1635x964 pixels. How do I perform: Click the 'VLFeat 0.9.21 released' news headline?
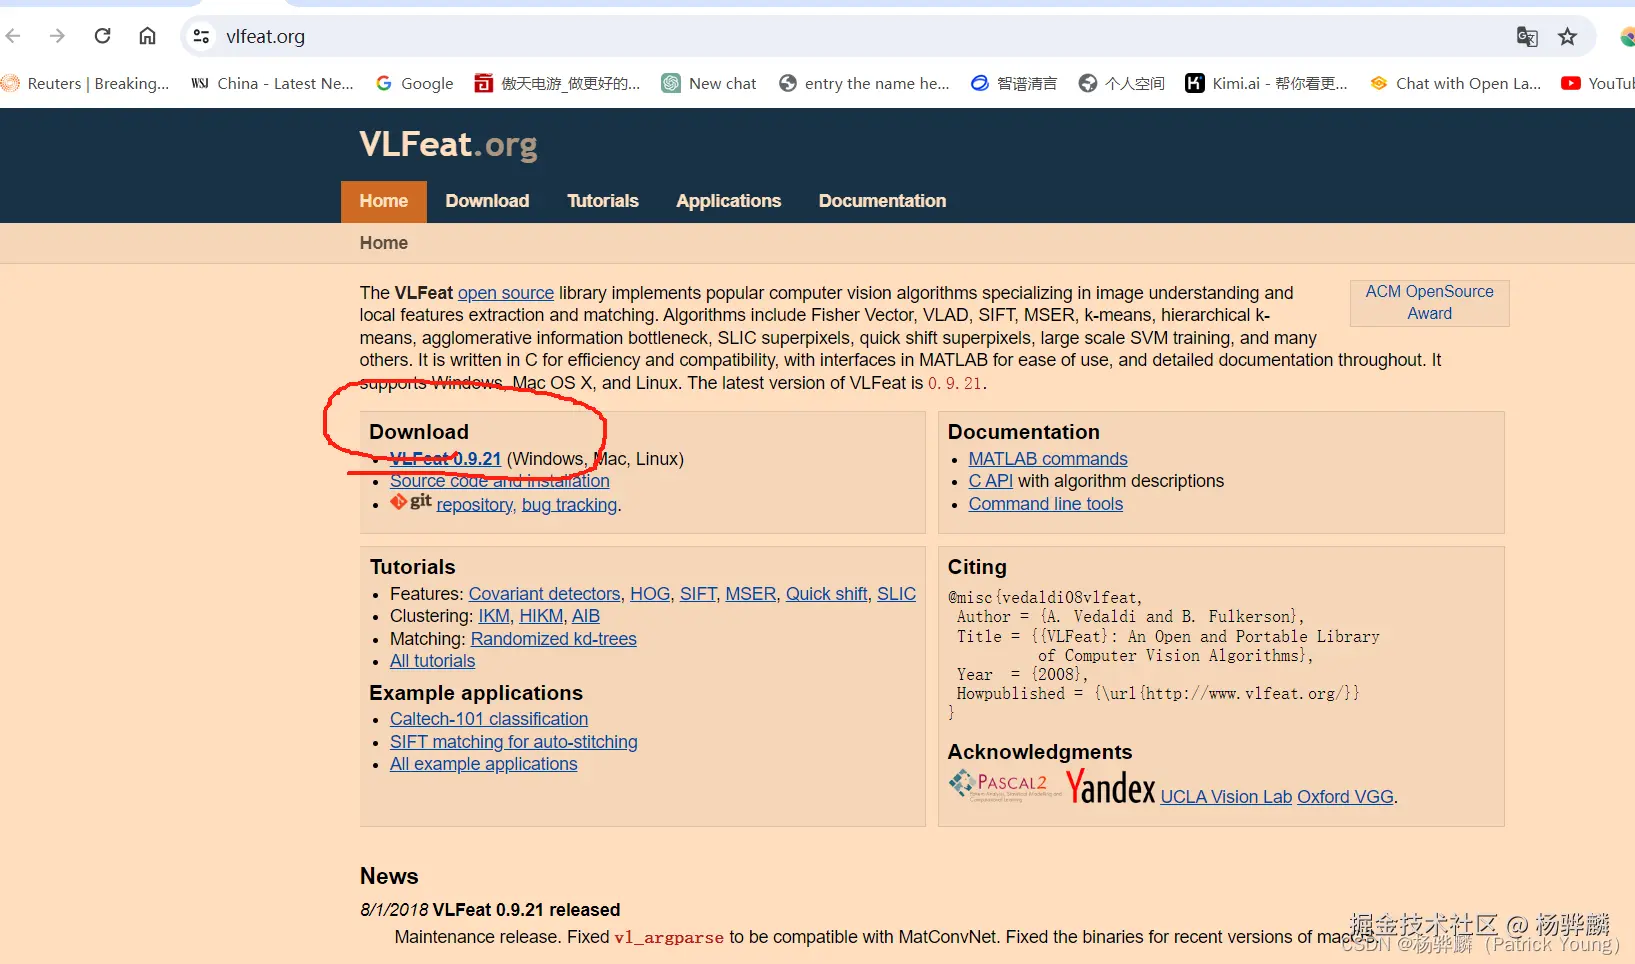pos(527,910)
